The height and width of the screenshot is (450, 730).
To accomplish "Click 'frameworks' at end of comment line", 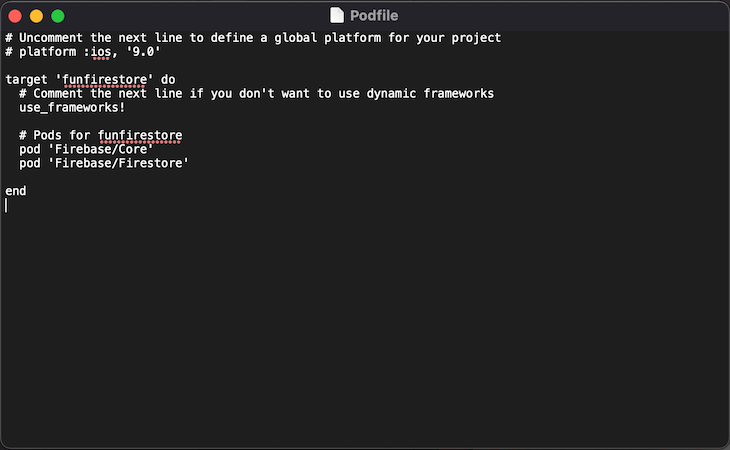I will 459,94.
